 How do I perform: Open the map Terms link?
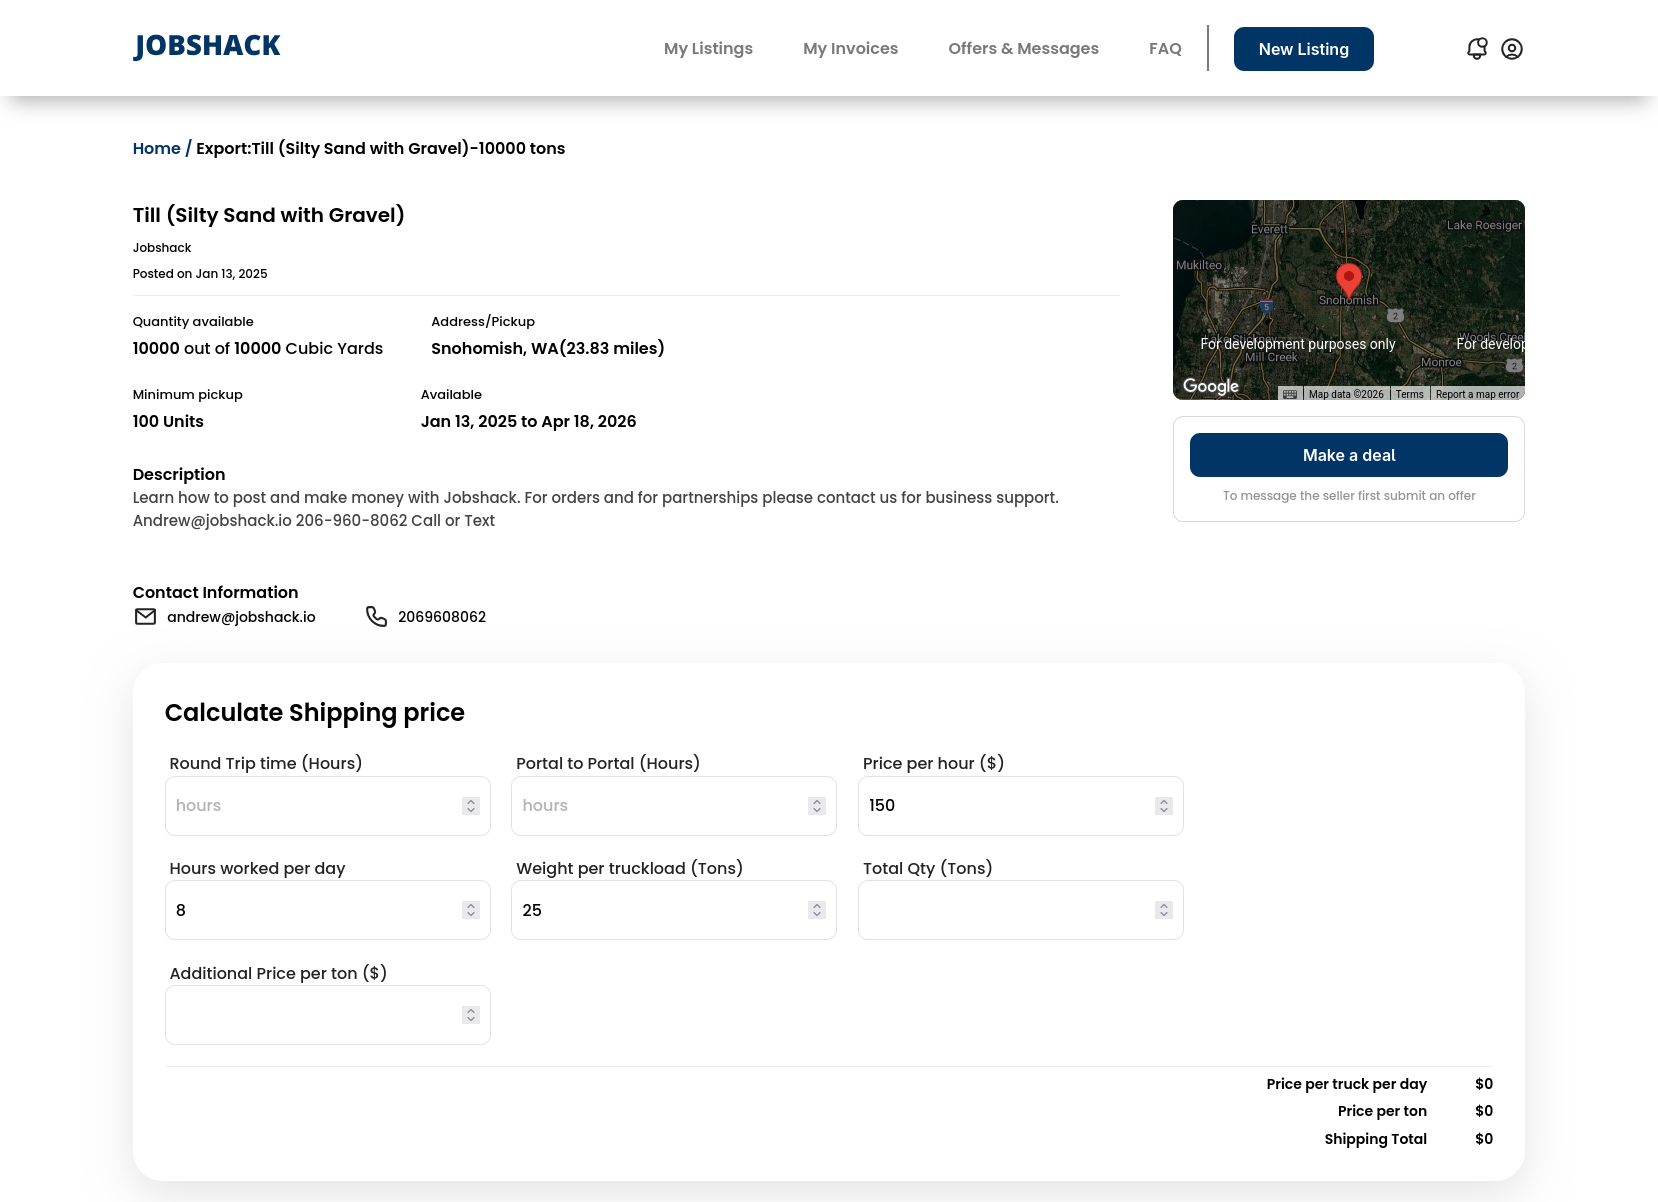coord(1409,394)
